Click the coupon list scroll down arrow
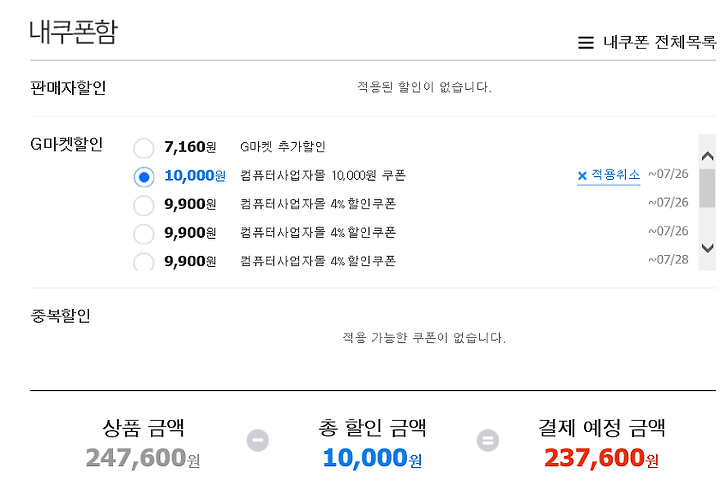The height and width of the screenshot is (486, 720). click(x=708, y=248)
